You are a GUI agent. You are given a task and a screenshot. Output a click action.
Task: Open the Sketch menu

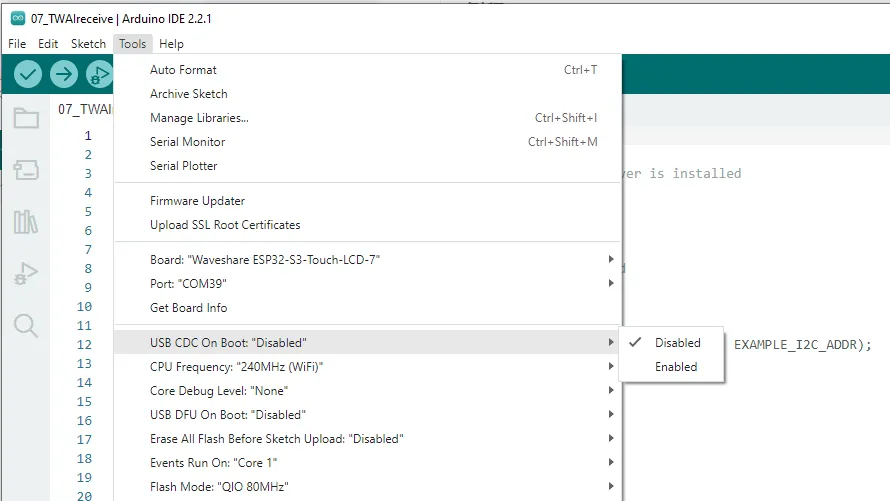pyautogui.click(x=88, y=44)
